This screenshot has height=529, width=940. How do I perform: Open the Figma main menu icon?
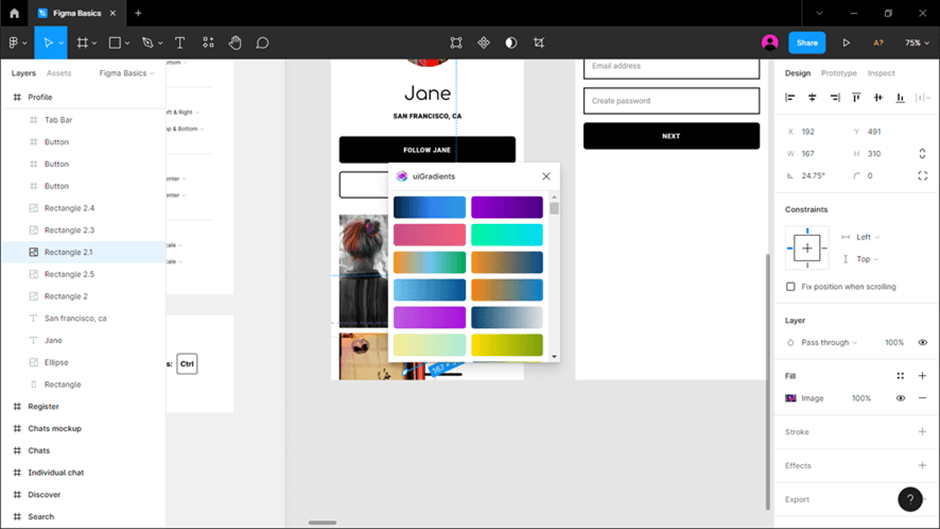(x=13, y=43)
